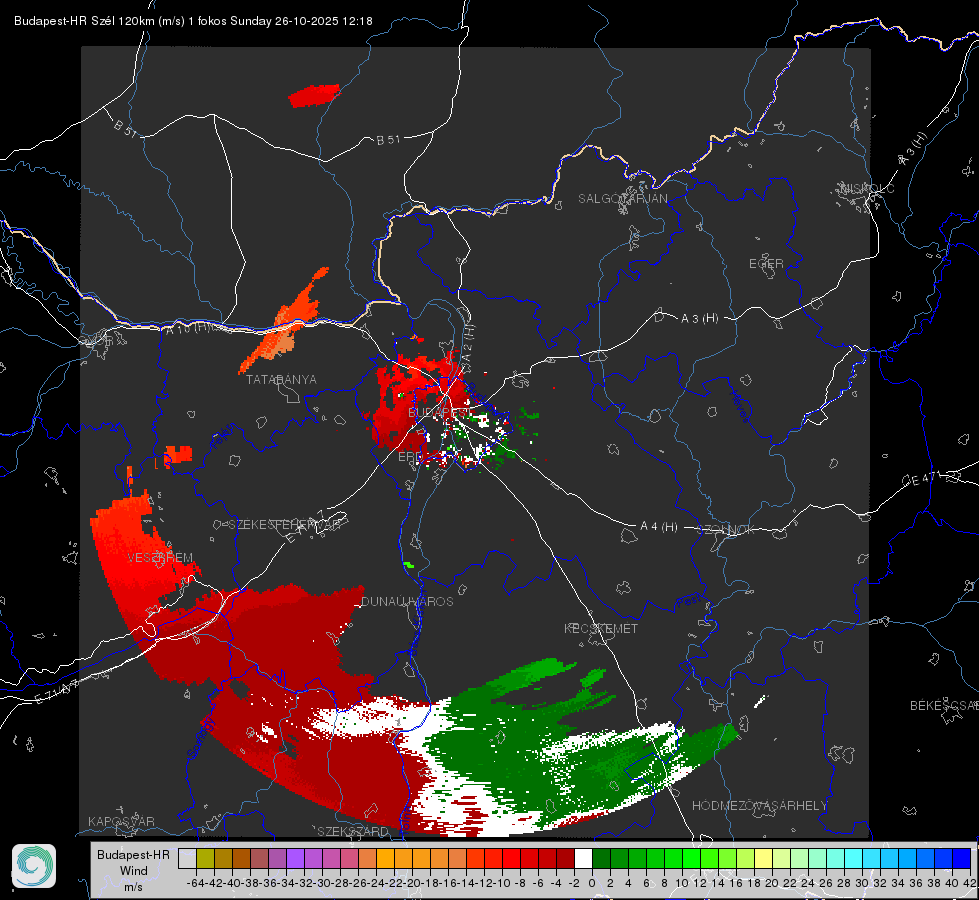Click the SZEKSZÁRD city label

point(353,831)
